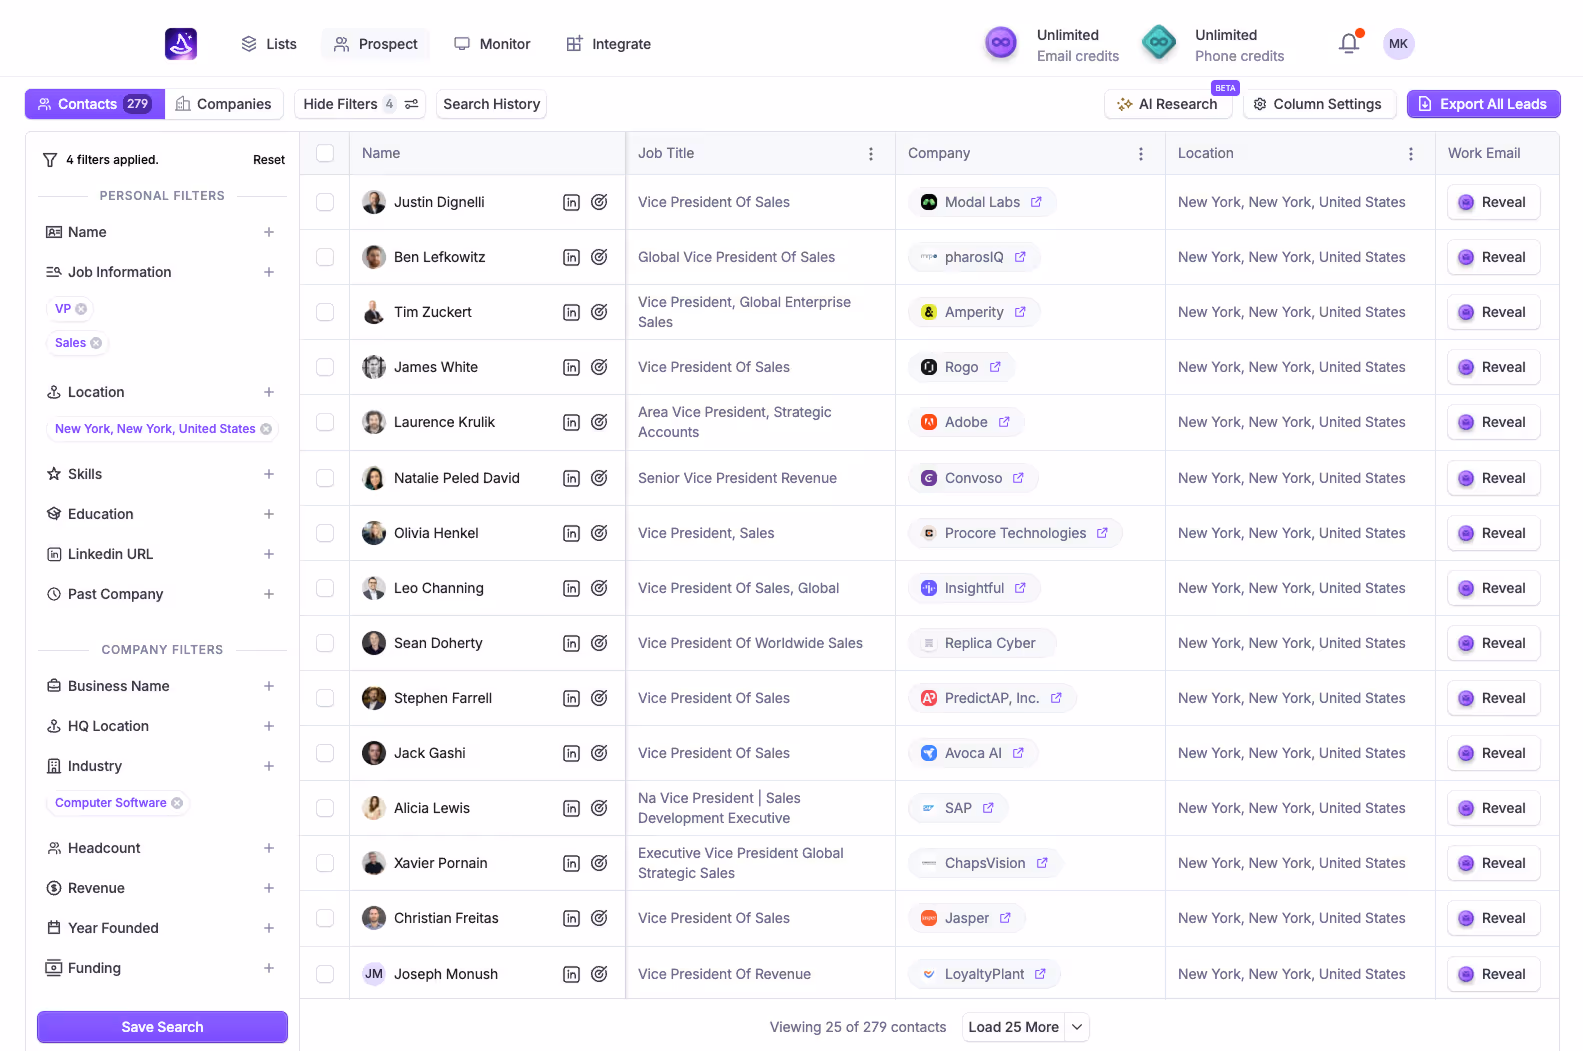Open Tim Zuckert's LinkedIn icon
This screenshot has height=1051, width=1583.
(x=571, y=312)
